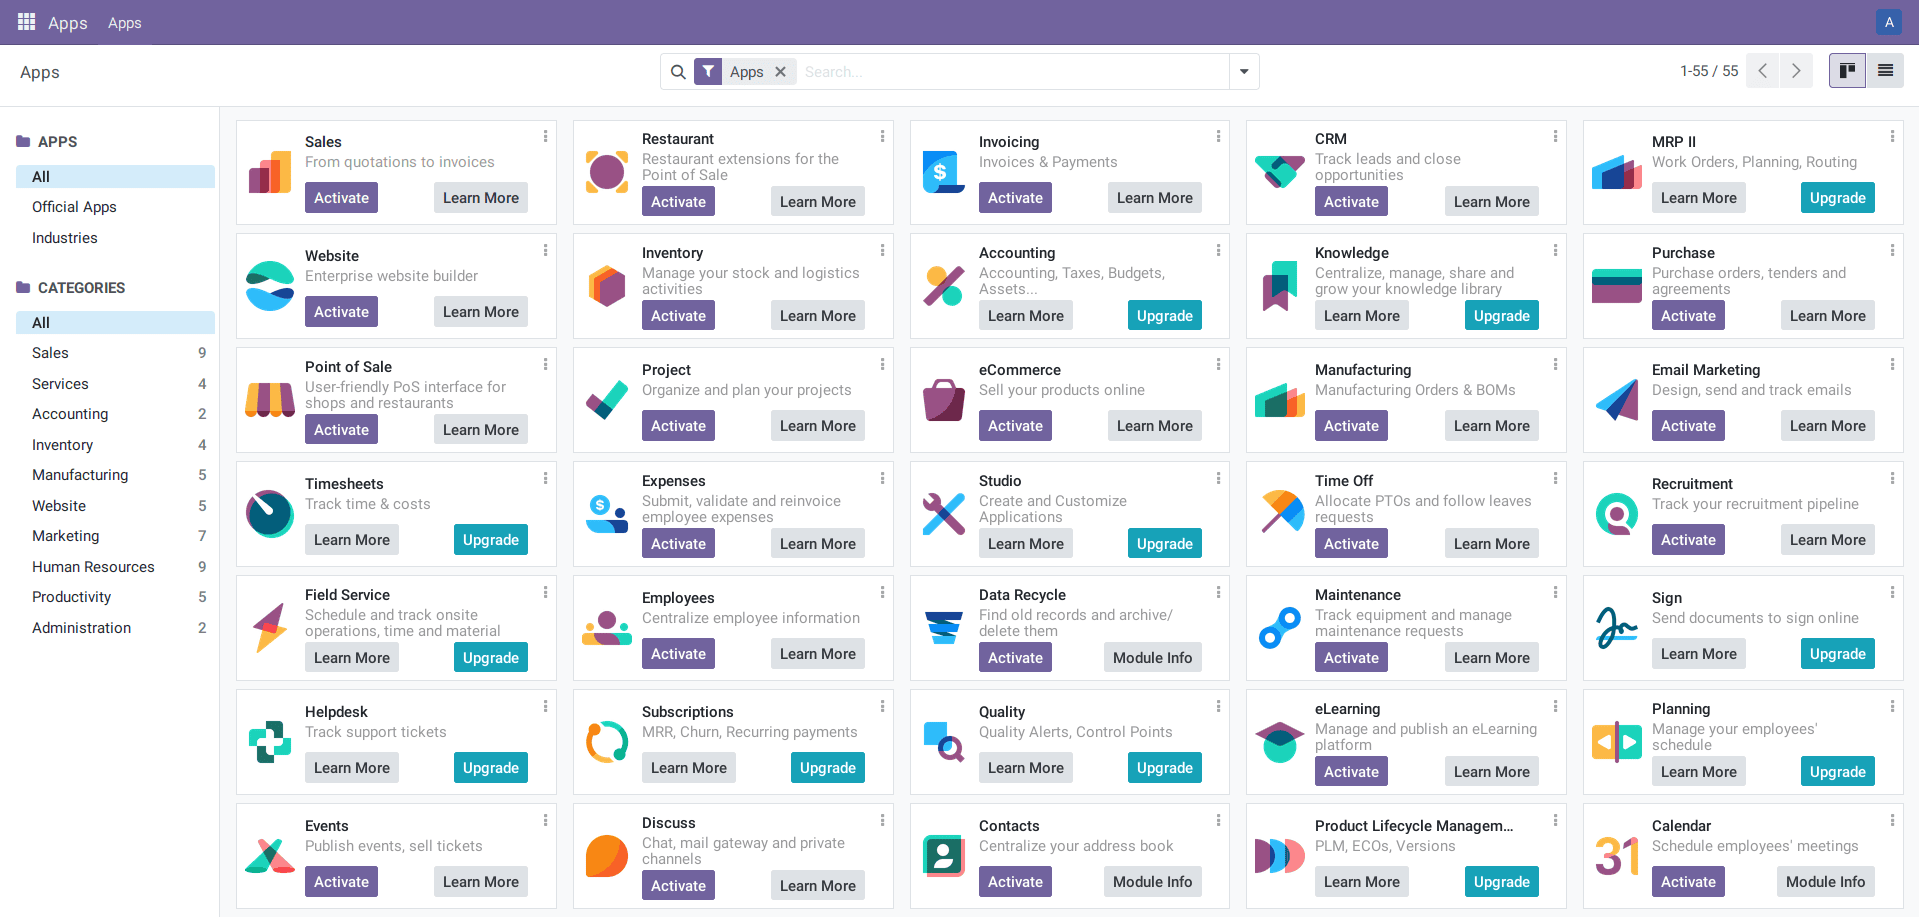This screenshot has height=917, width=1919.
Task: Click the eCommerce shopping bag icon
Action: click(x=943, y=400)
